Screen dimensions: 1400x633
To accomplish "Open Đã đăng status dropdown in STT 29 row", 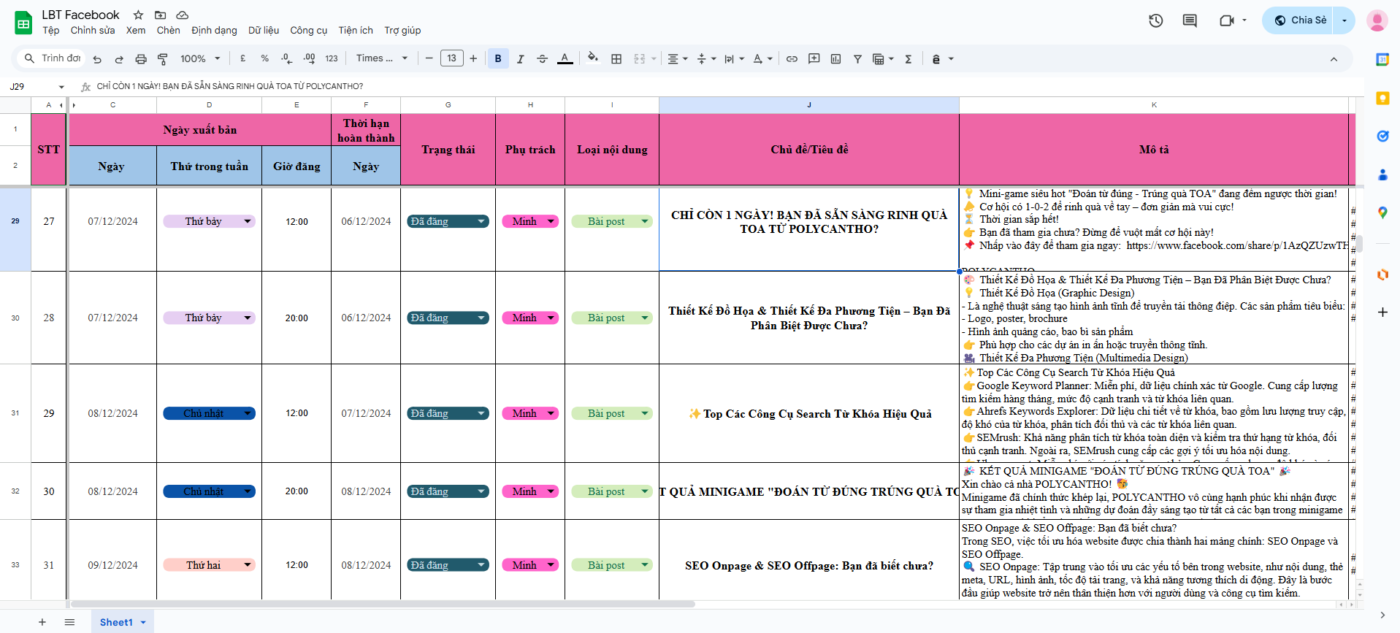I will [482, 413].
